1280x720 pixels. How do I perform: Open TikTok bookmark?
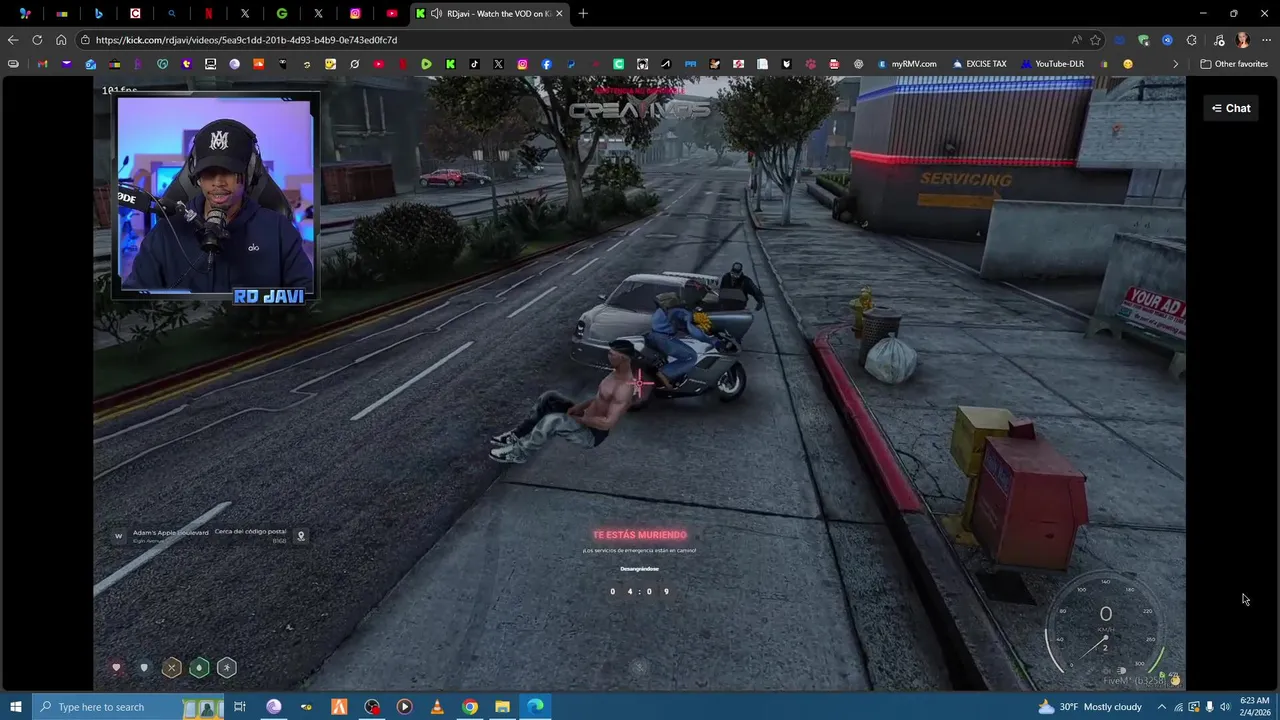tap(474, 64)
